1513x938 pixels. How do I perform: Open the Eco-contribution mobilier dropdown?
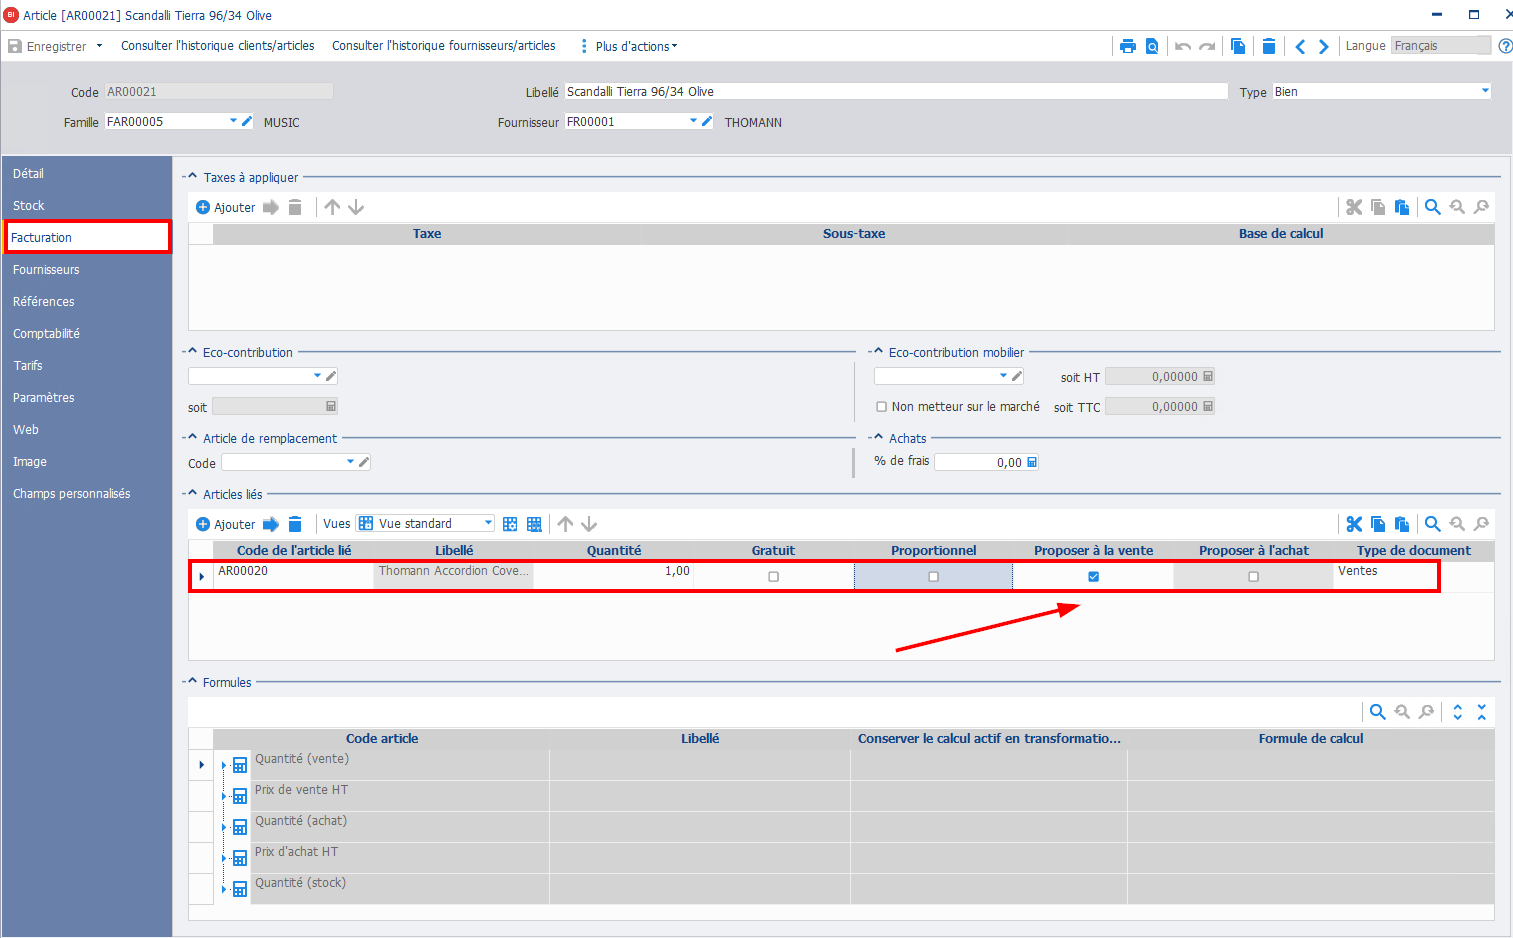(x=1004, y=376)
